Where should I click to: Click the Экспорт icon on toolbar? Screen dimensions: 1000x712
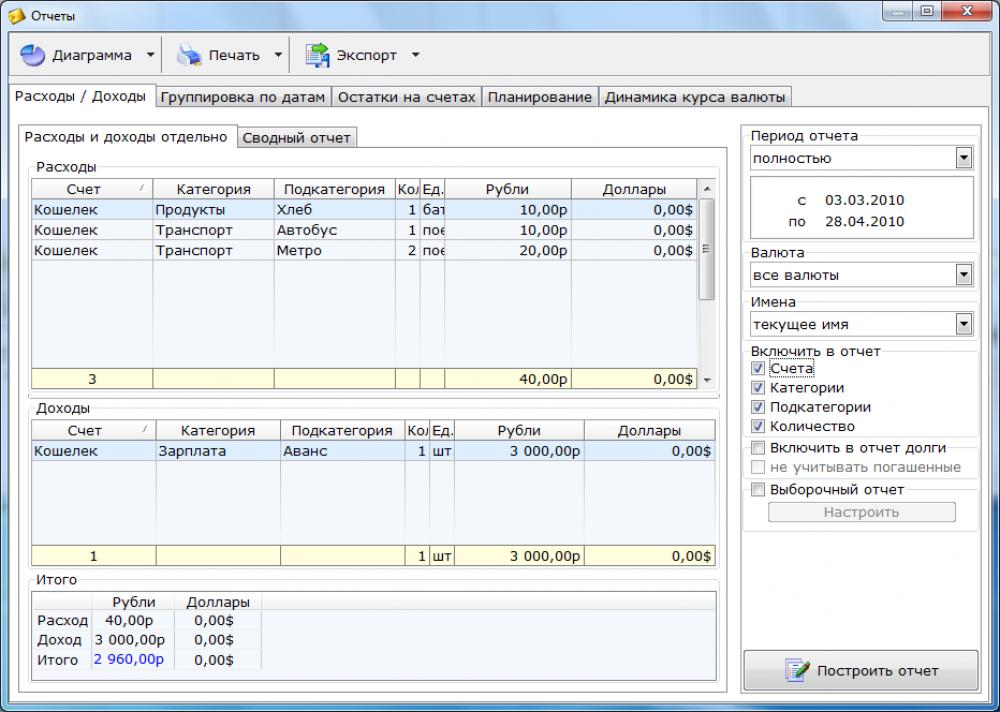(x=317, y=54)
